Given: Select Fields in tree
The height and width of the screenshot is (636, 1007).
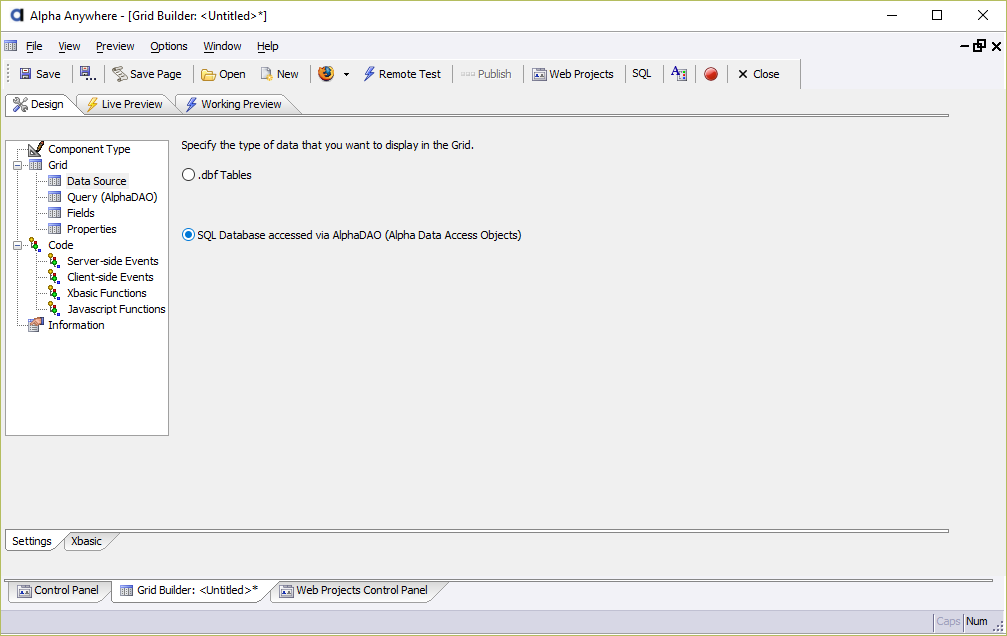Looking at the screenshot, I should point(81,213).
